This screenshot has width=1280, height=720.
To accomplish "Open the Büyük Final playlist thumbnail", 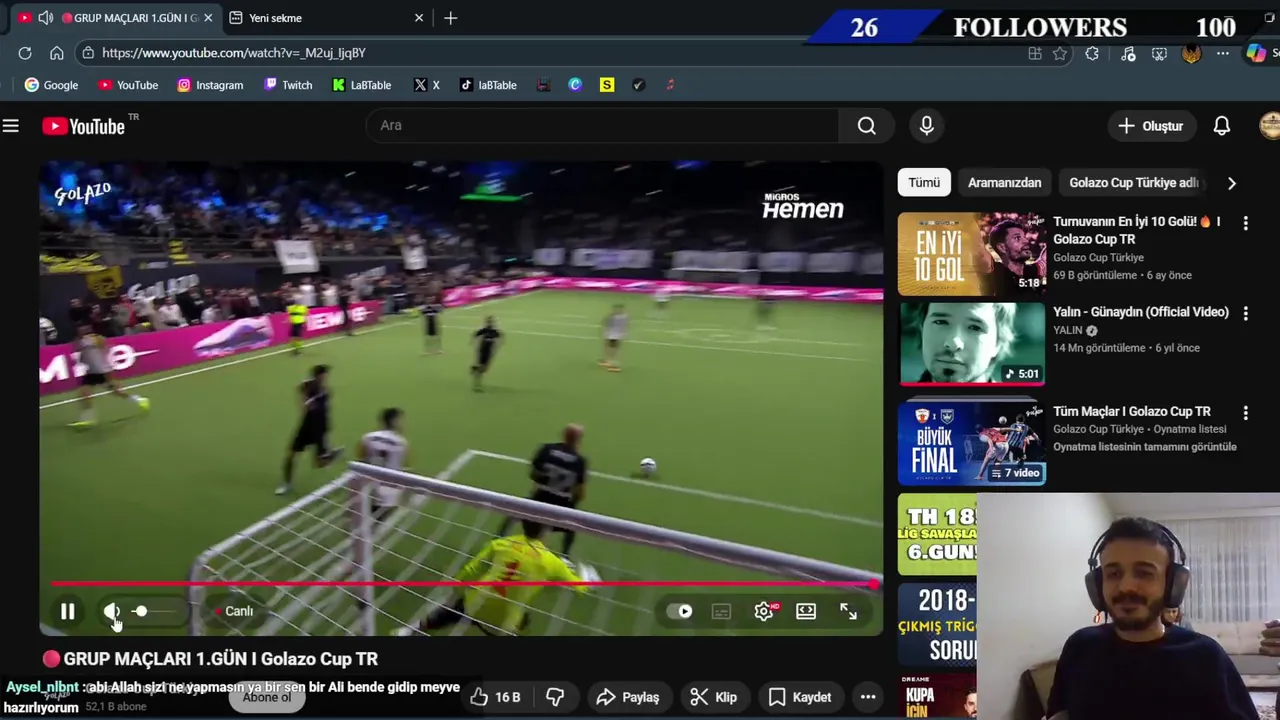I will click(x=972, y=443).
